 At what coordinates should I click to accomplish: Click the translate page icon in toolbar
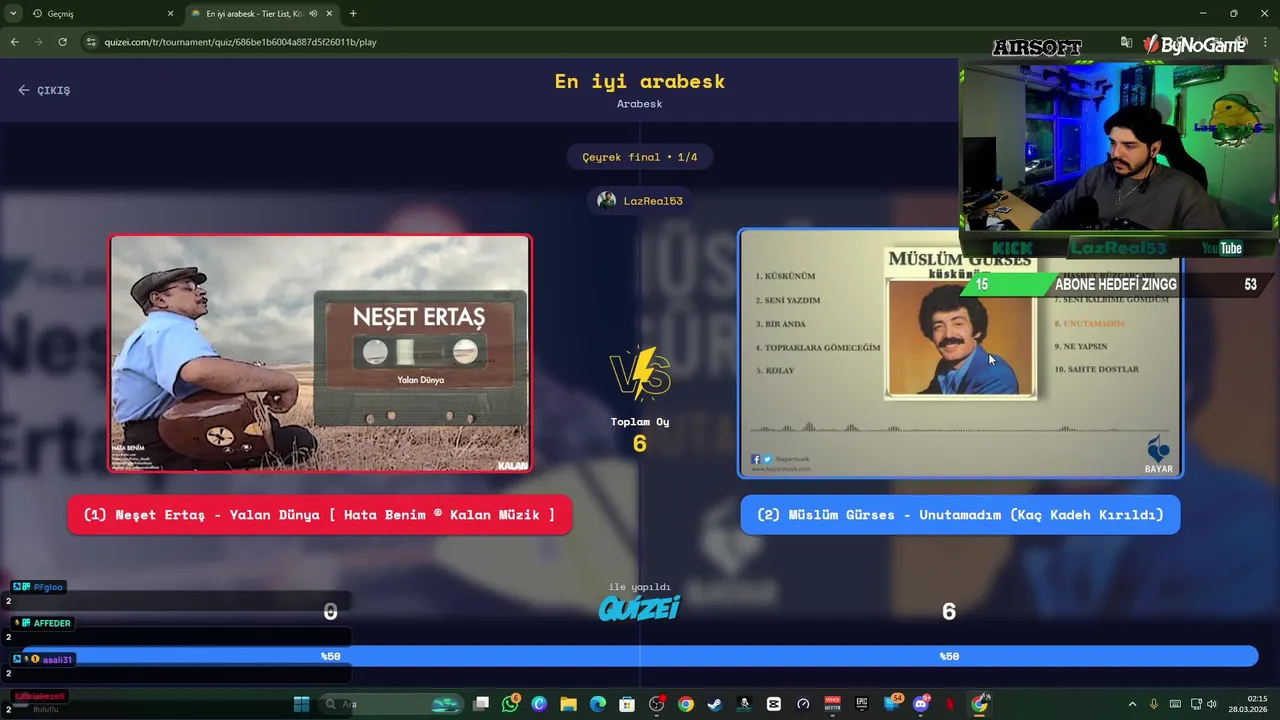tap(1126, 42)
